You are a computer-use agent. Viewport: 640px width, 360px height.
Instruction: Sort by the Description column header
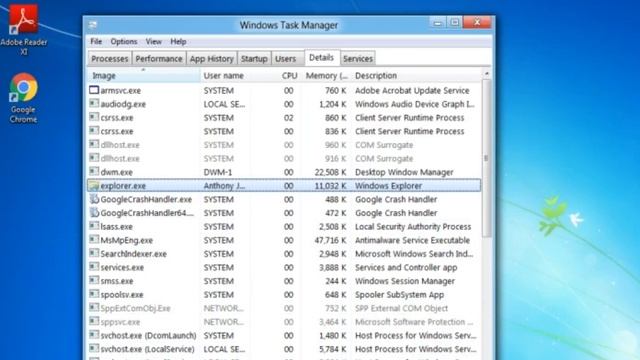tap(416, 76)
